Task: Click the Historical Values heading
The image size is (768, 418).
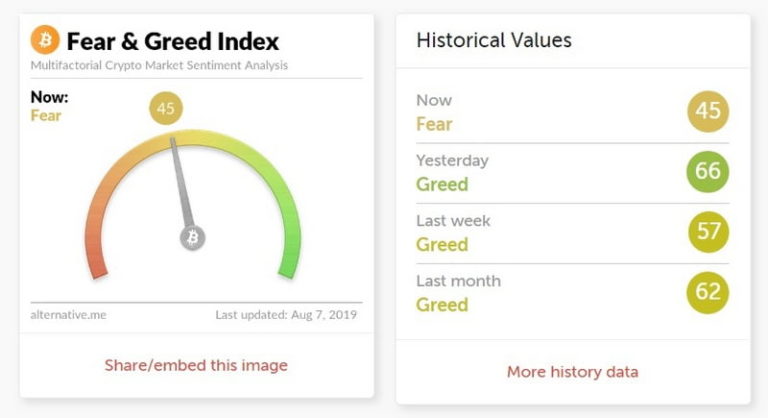Action: point(494,40)
